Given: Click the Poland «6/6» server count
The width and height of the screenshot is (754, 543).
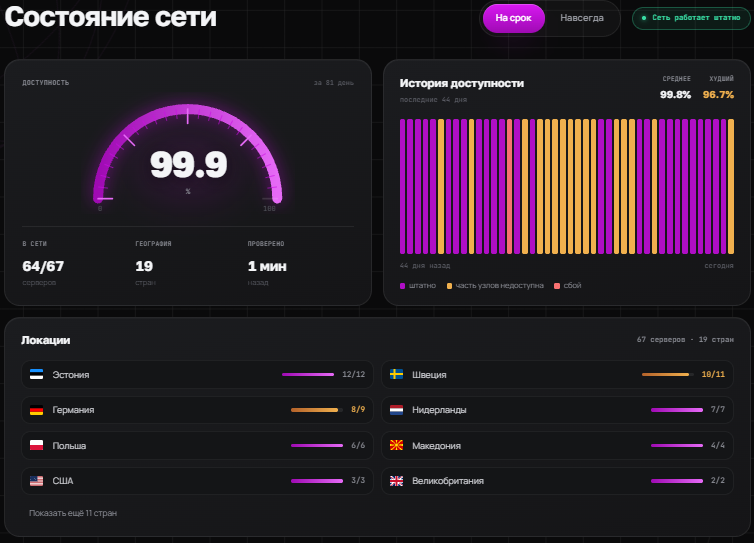Looking at the screenshot, I should (x=358, y=445).
